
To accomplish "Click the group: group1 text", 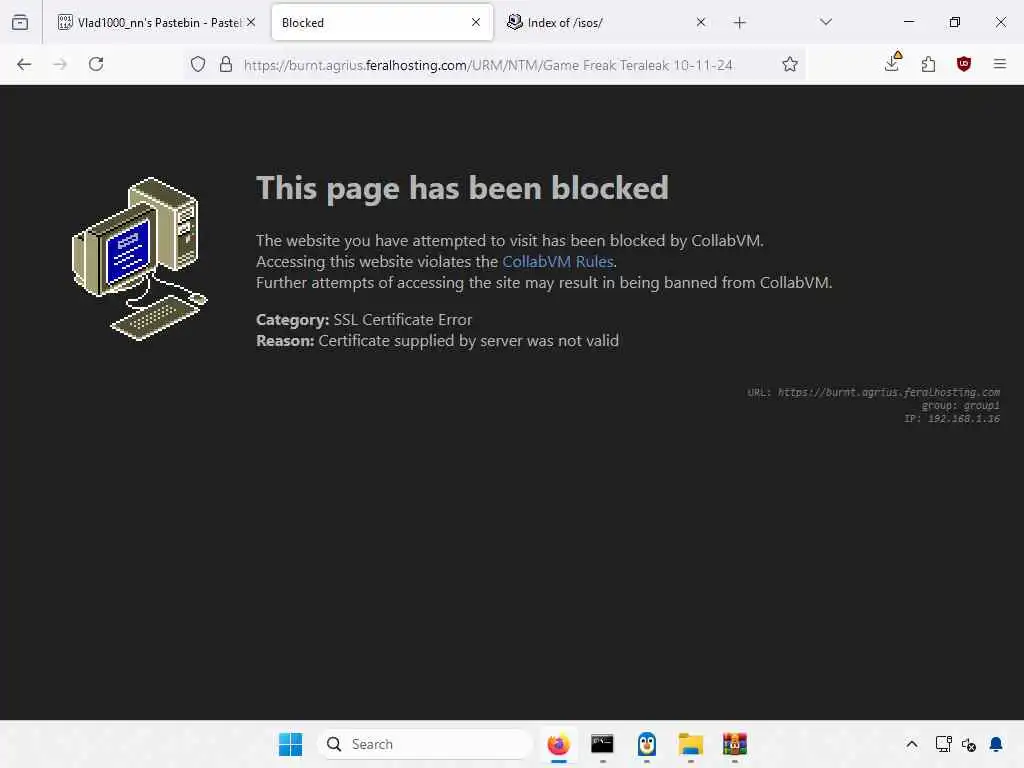I will click(960, 406).
